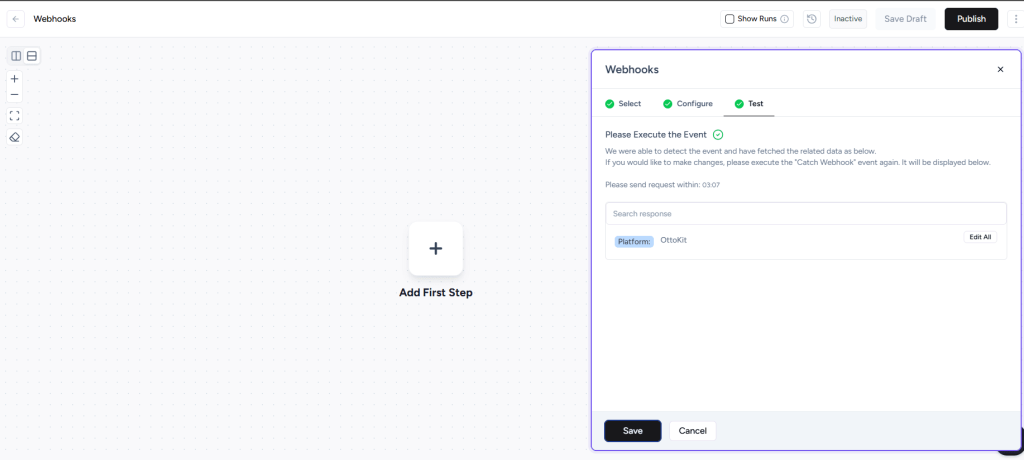This screenshot has width=1024, height=460.
Task: Enable the Show Runs checkbox
Action: 729,19
